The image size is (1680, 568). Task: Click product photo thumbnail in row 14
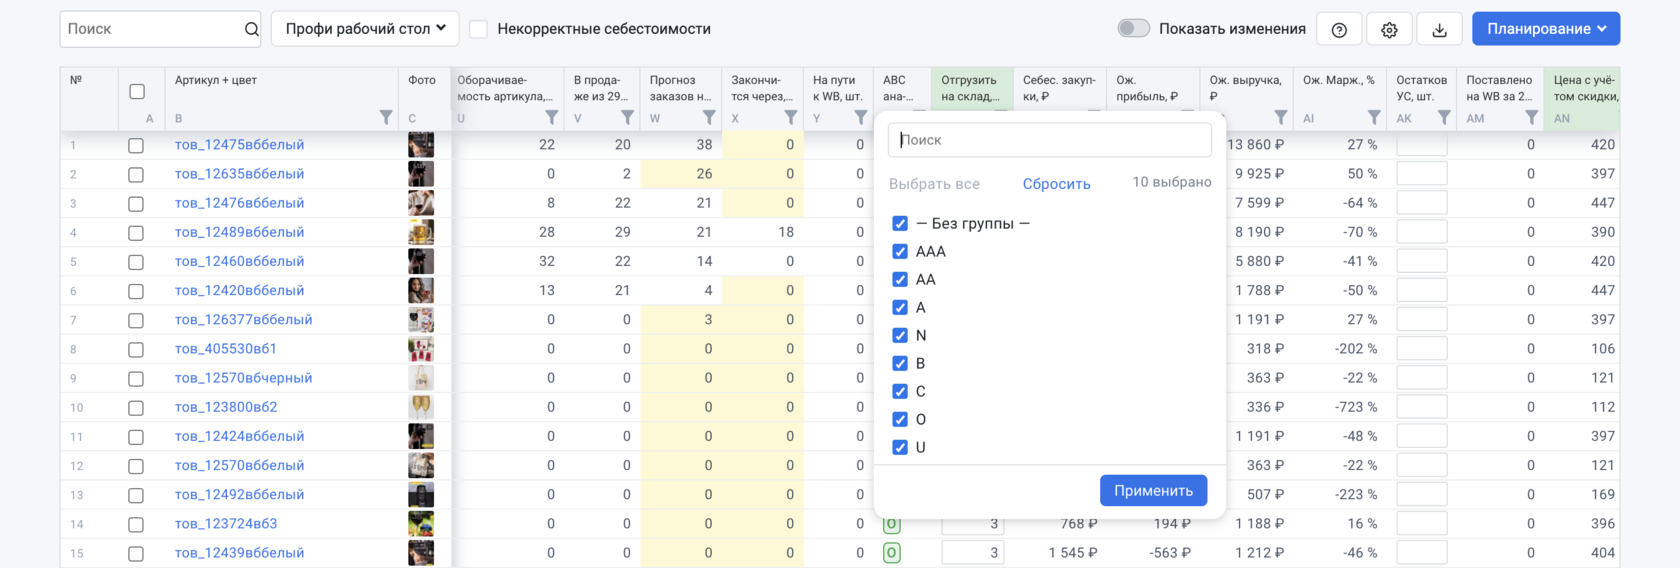tap(421, 524)
